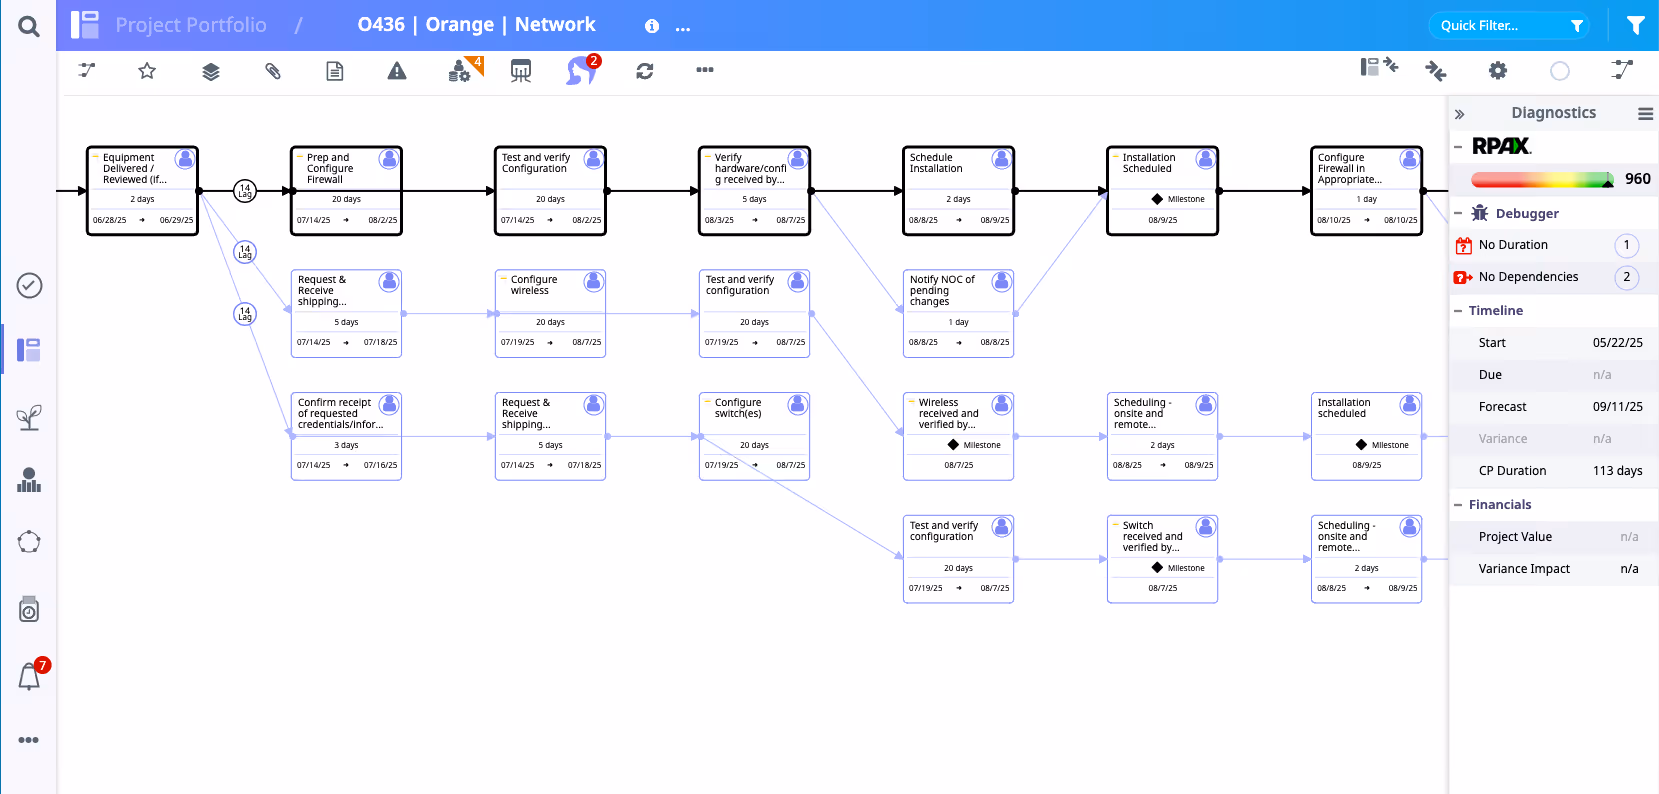Collapse the Financials section

1458,505
